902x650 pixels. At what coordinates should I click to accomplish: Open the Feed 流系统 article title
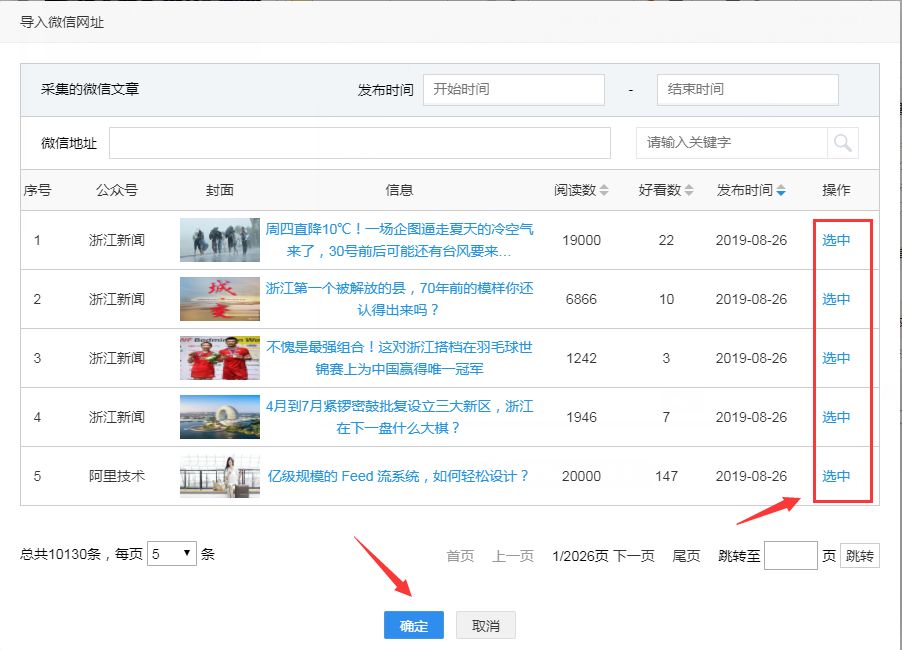(x=398, y=476)
